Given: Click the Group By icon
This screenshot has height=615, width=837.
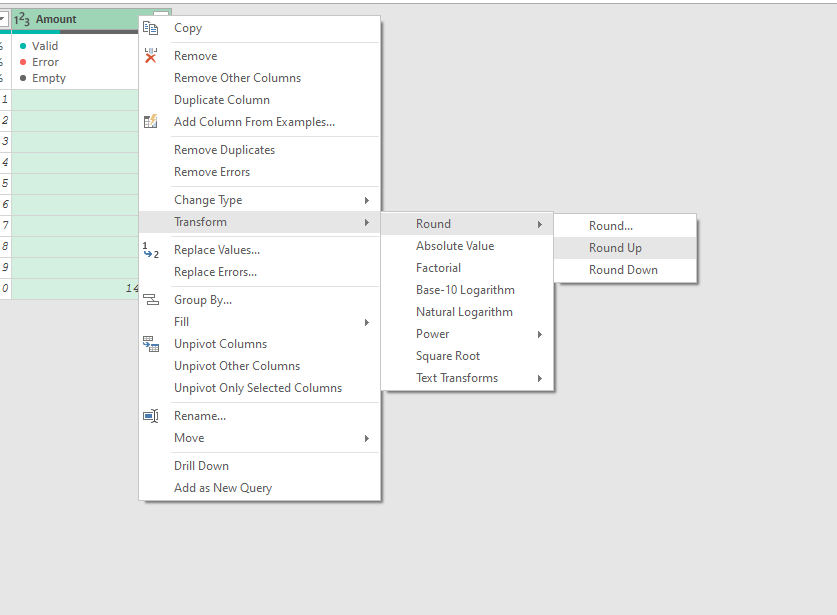Looking at the screenshot, I should [x=151, y=300].
